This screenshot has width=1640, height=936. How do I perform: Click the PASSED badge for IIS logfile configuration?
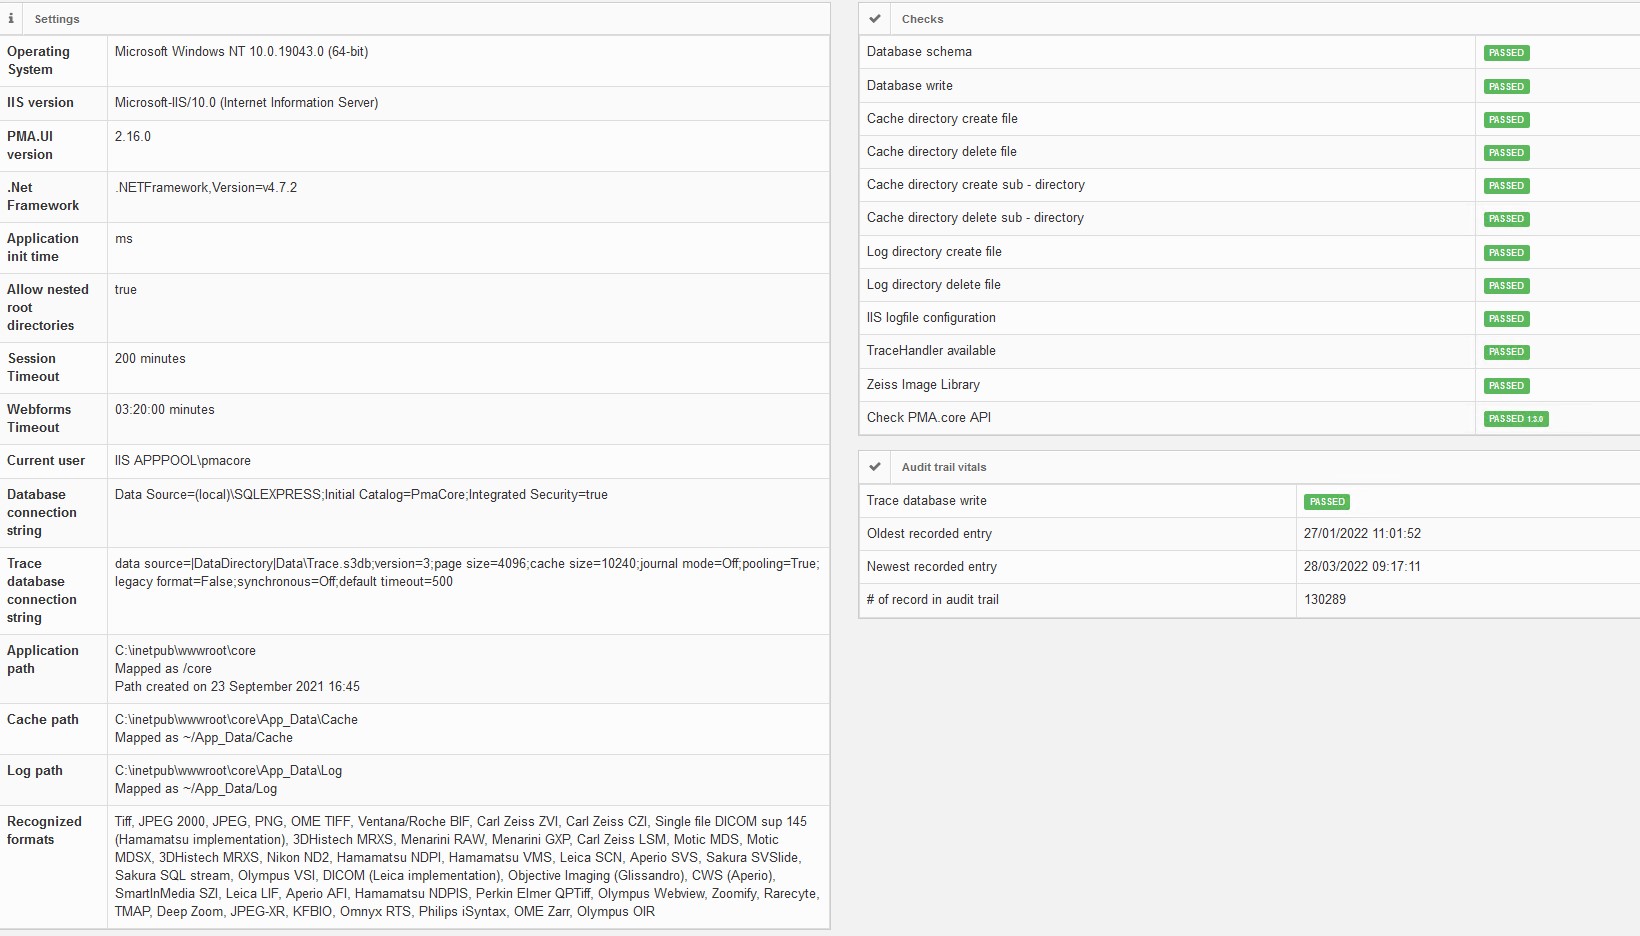(x=1506, y=319)
